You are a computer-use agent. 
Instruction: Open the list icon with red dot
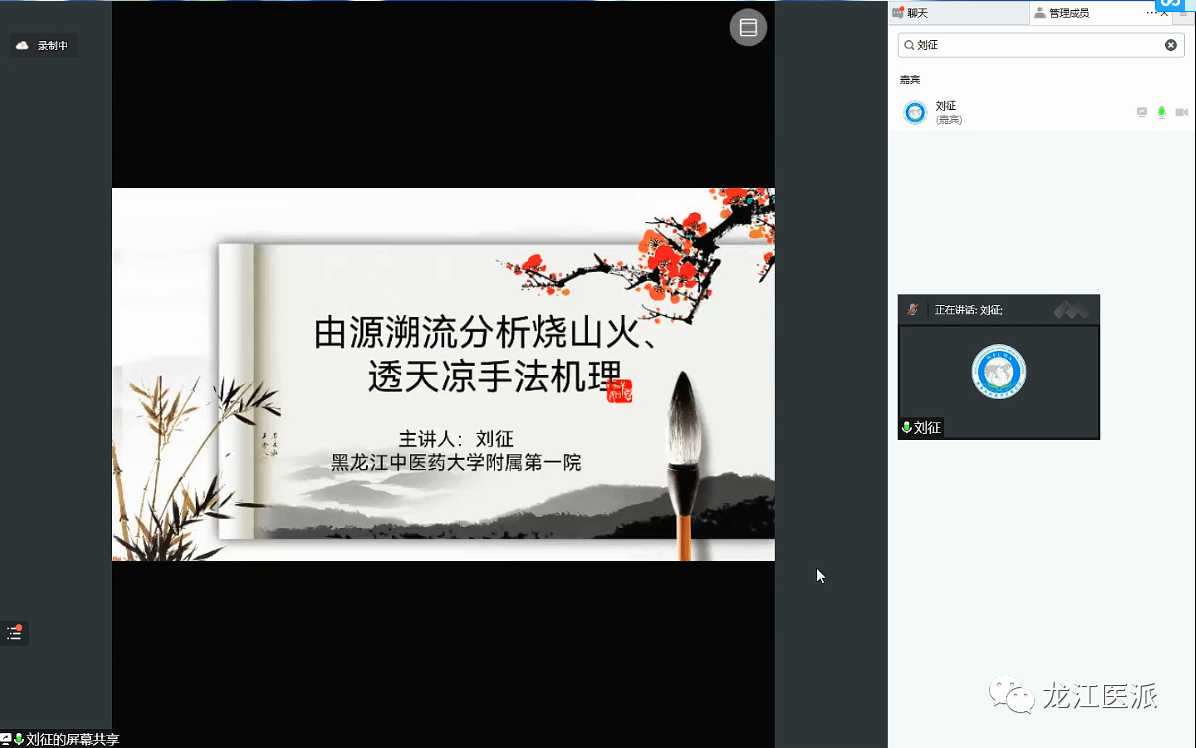14,633
